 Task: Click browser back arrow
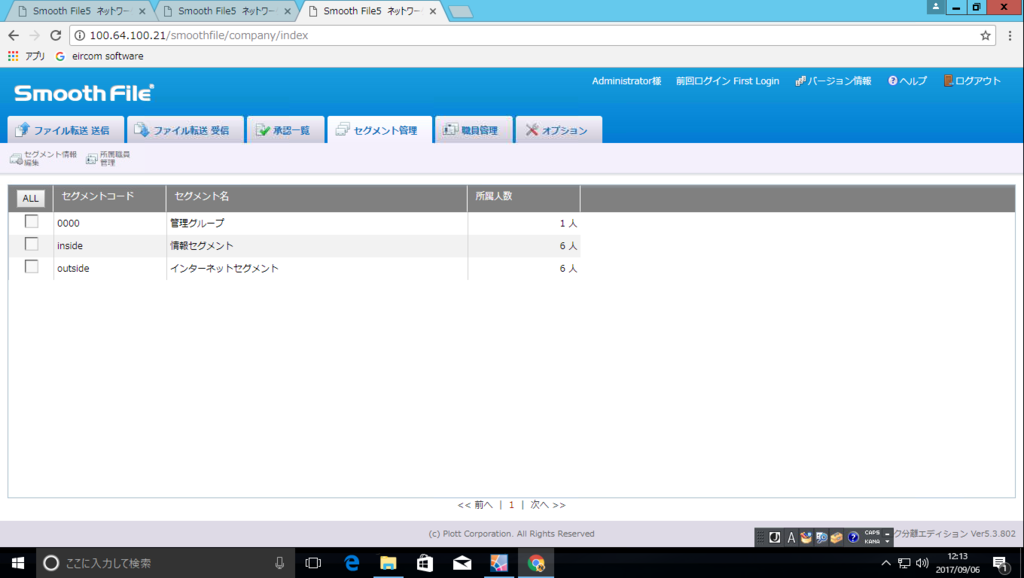pos(14,35)
